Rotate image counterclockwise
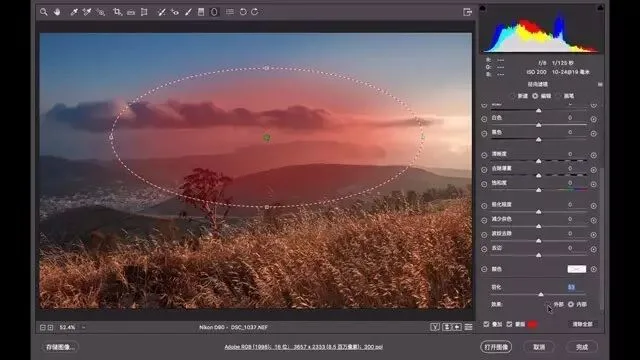 click(x=243, y=12)
